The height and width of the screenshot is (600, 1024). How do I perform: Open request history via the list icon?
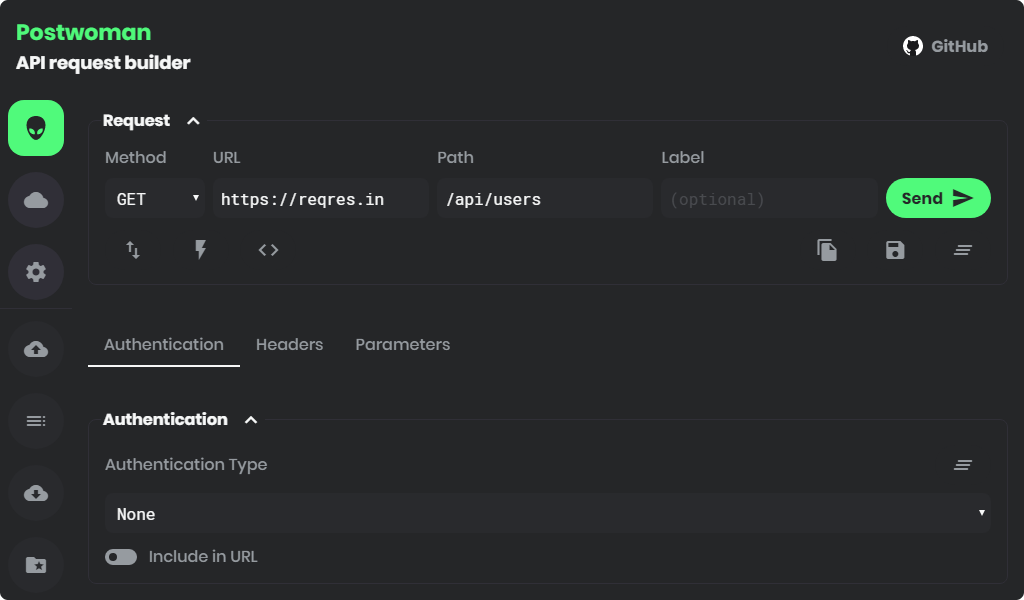click(35, 421)
